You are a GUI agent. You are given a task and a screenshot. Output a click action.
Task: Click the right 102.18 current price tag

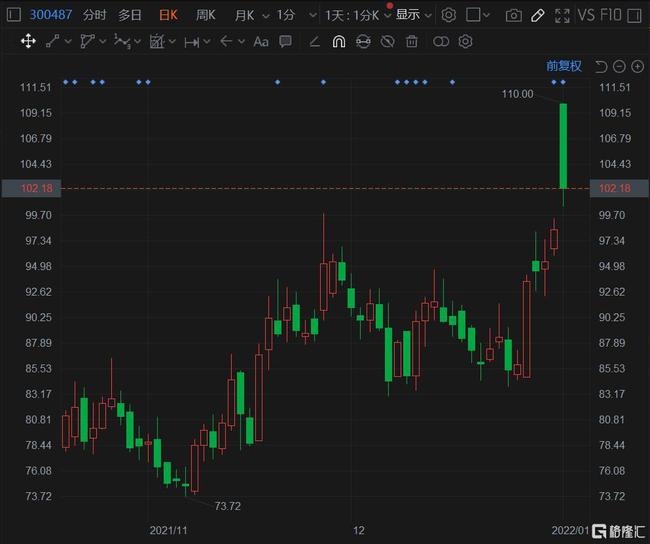click(x=619, y=188)
